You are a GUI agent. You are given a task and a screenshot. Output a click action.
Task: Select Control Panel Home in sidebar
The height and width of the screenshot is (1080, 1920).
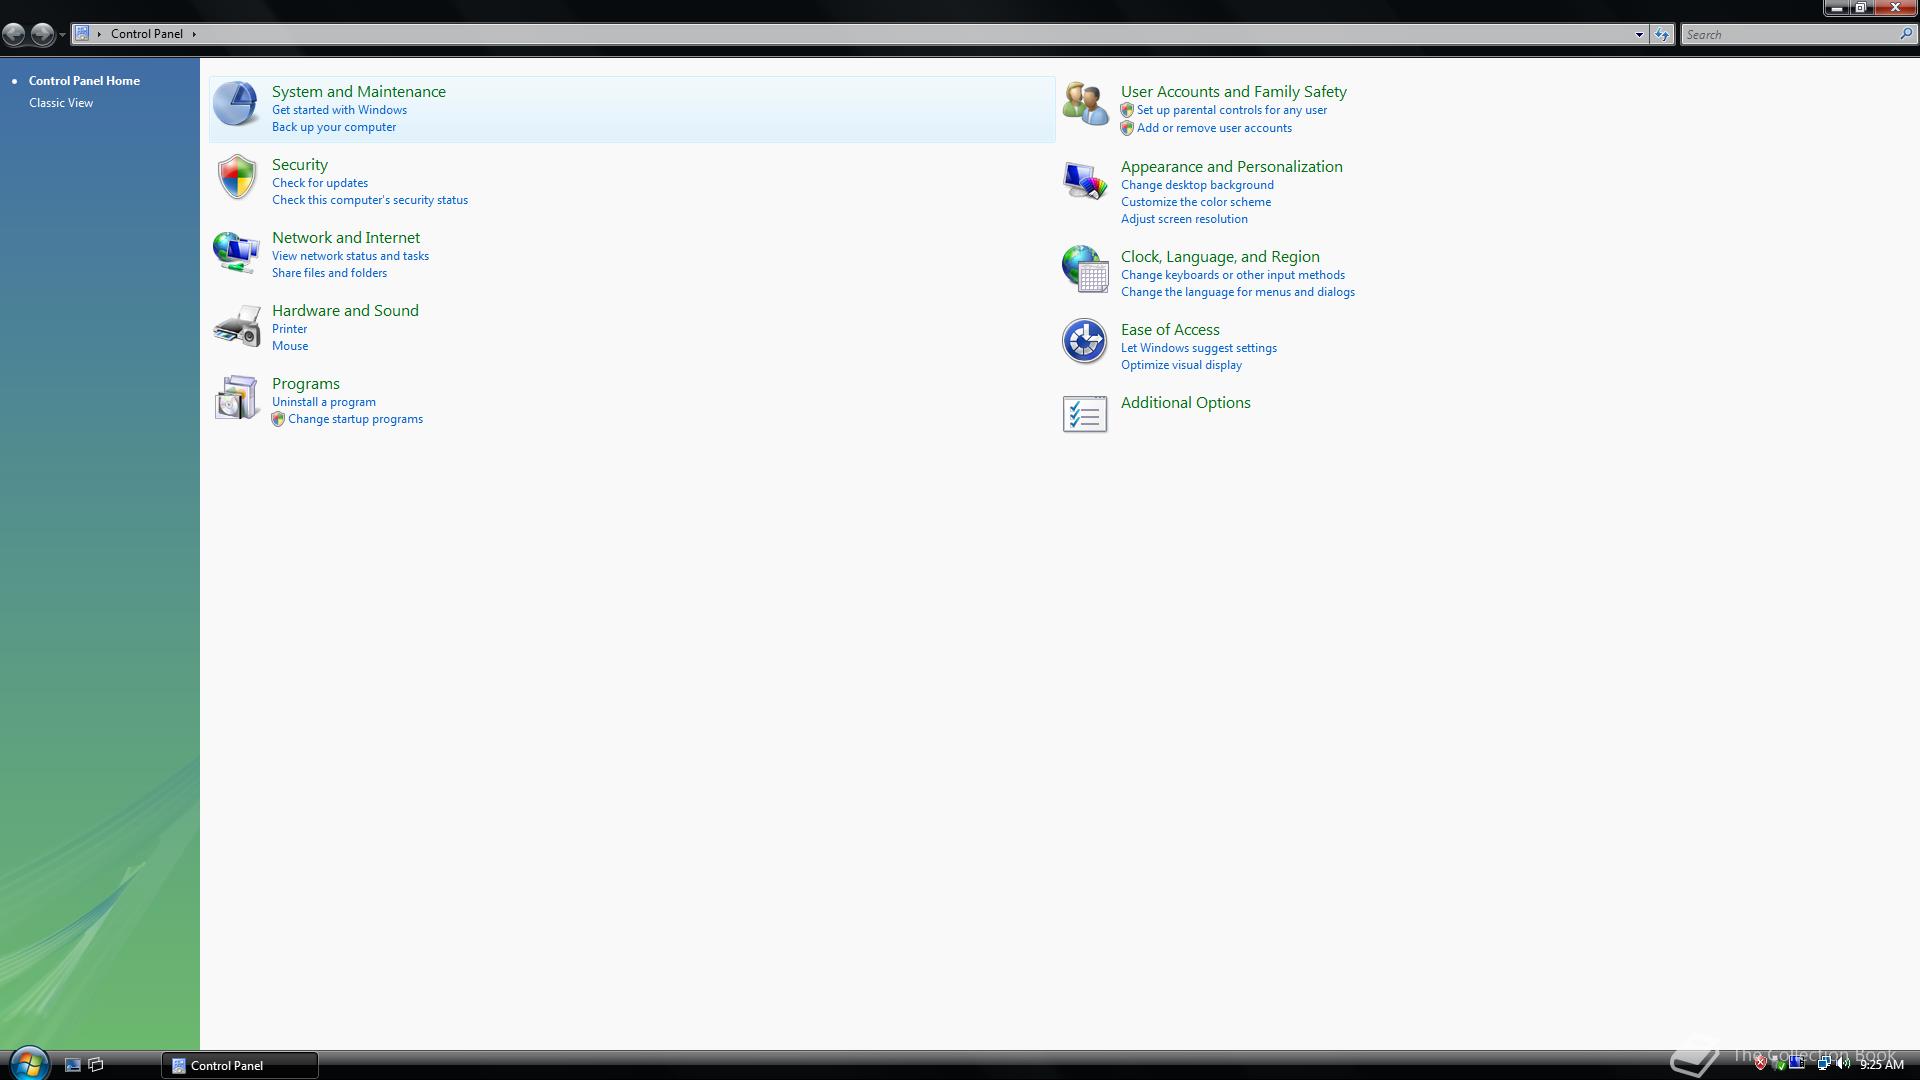(84, 81)
